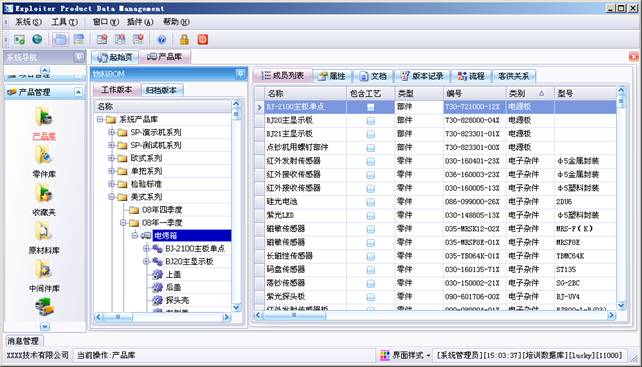Viewport: 642px width, 367px height.
Task: Switch to the 属性 tab
Action: (332, 76)
